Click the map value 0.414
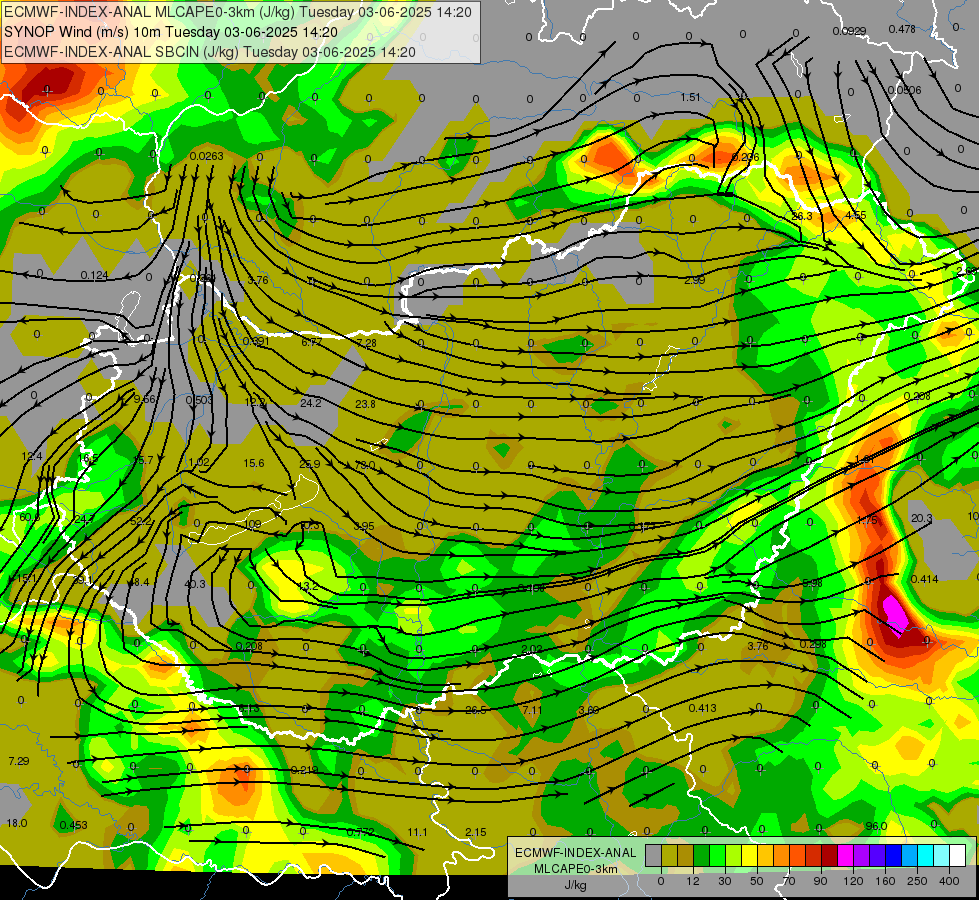The image size is (979, 900). tap(924, 579)
